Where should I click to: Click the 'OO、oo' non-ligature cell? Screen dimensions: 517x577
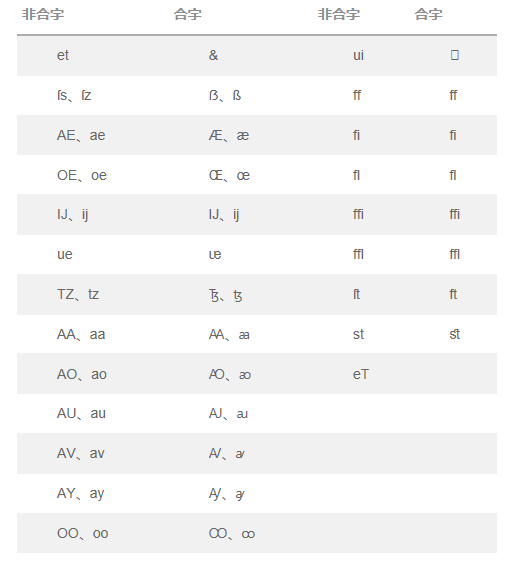tap(82, 533)
